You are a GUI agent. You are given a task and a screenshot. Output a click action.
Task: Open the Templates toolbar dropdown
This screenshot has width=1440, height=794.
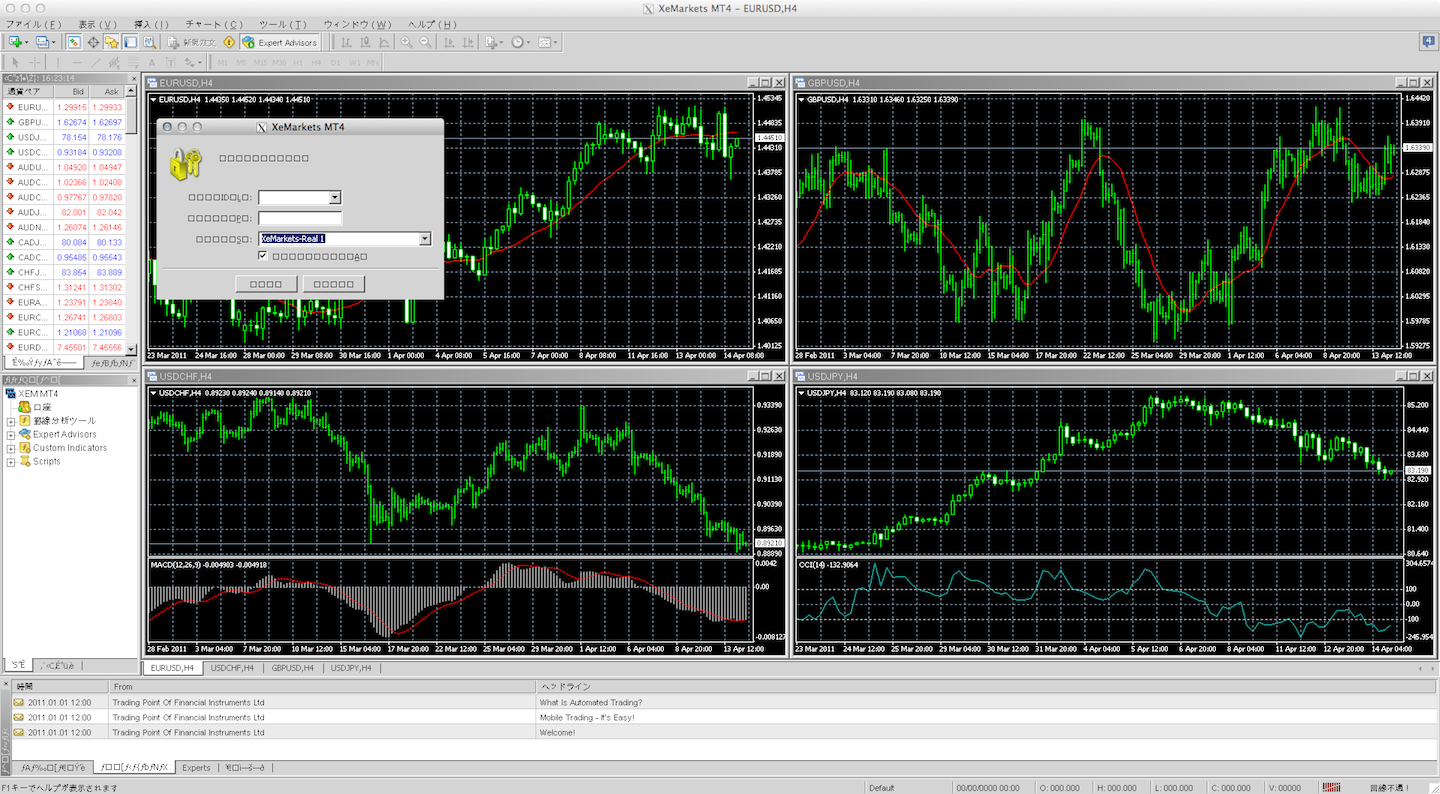pos(548,42)
